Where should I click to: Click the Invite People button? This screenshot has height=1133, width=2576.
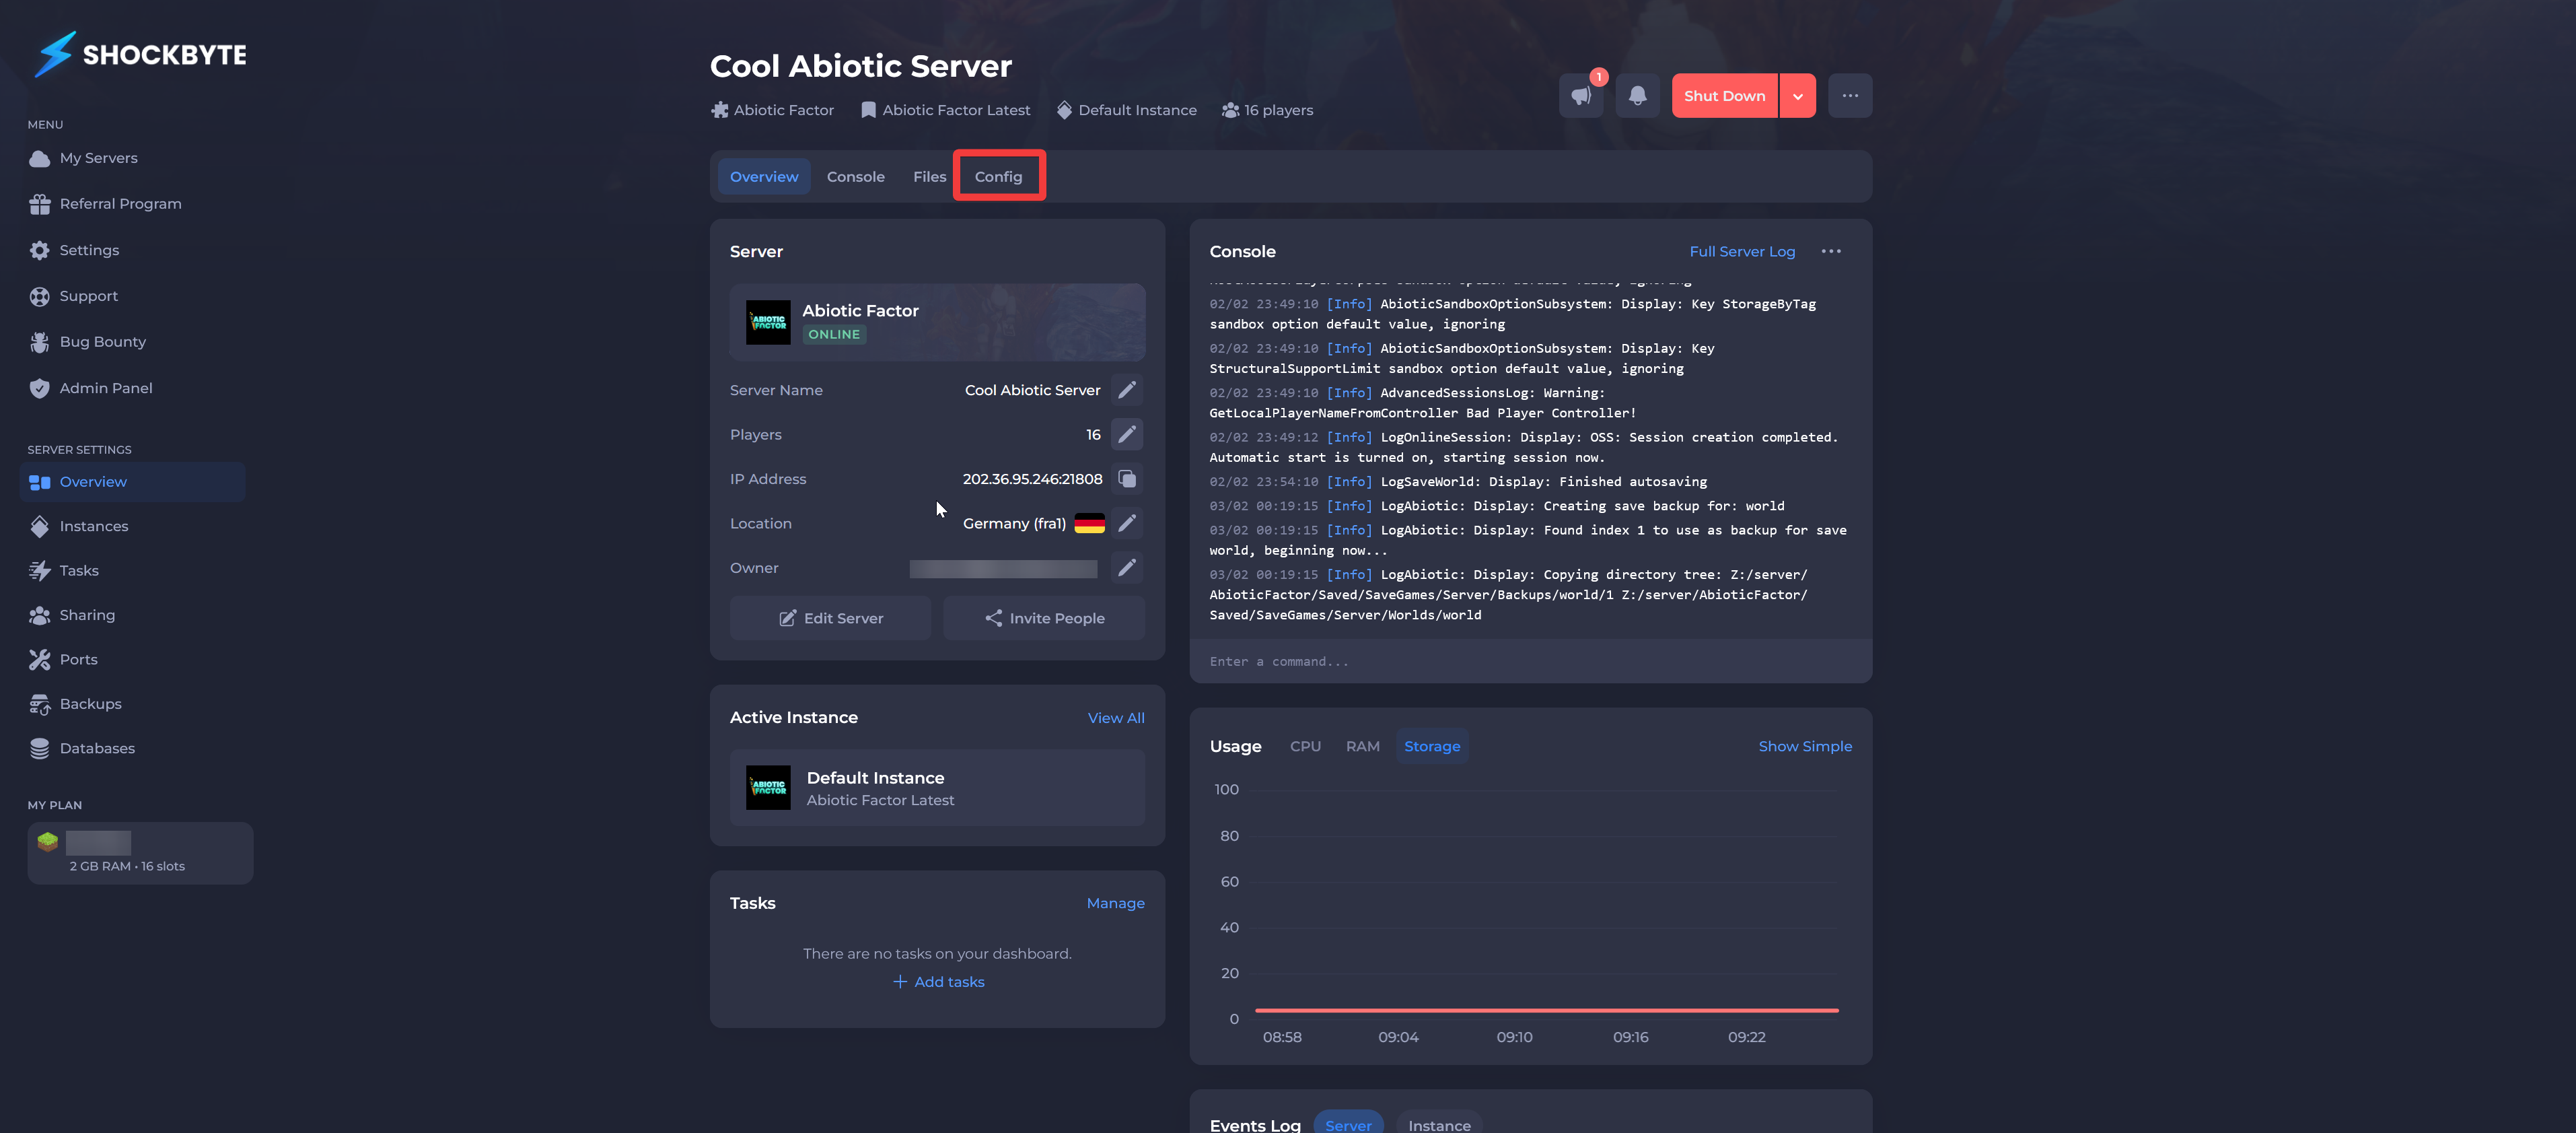click(1044, 618)
